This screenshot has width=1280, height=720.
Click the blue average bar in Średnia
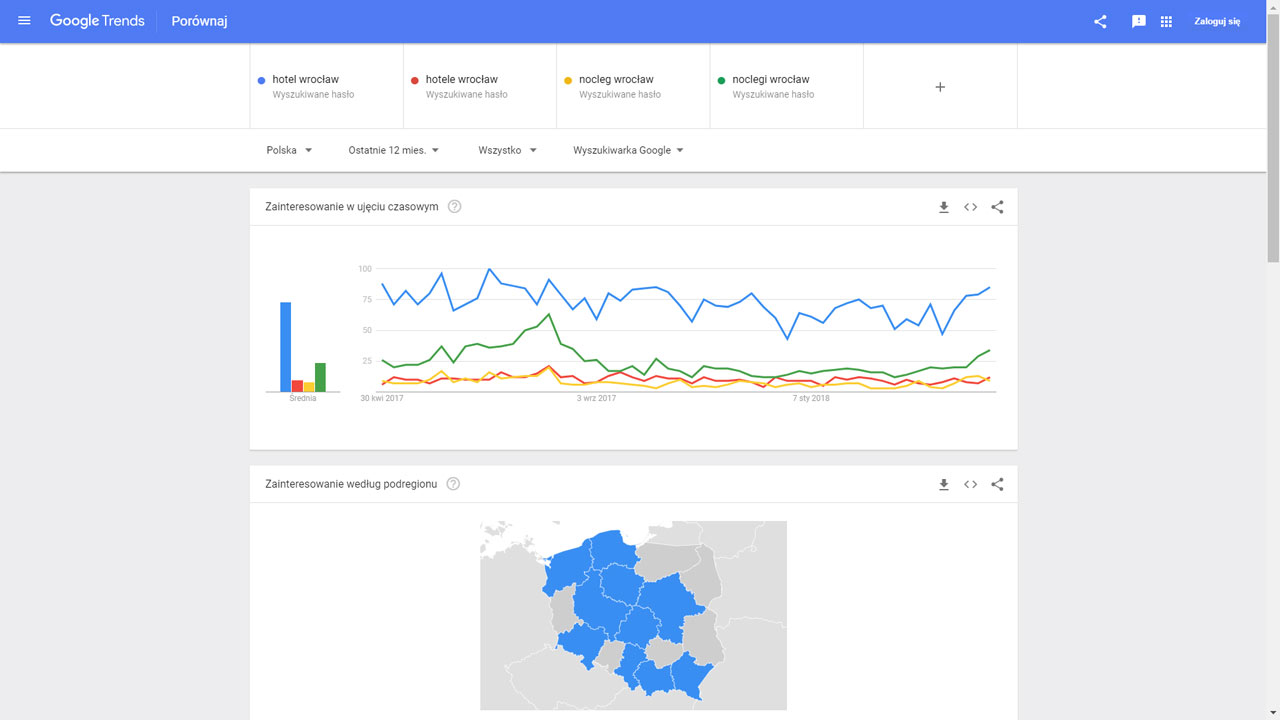pos(285,347)
